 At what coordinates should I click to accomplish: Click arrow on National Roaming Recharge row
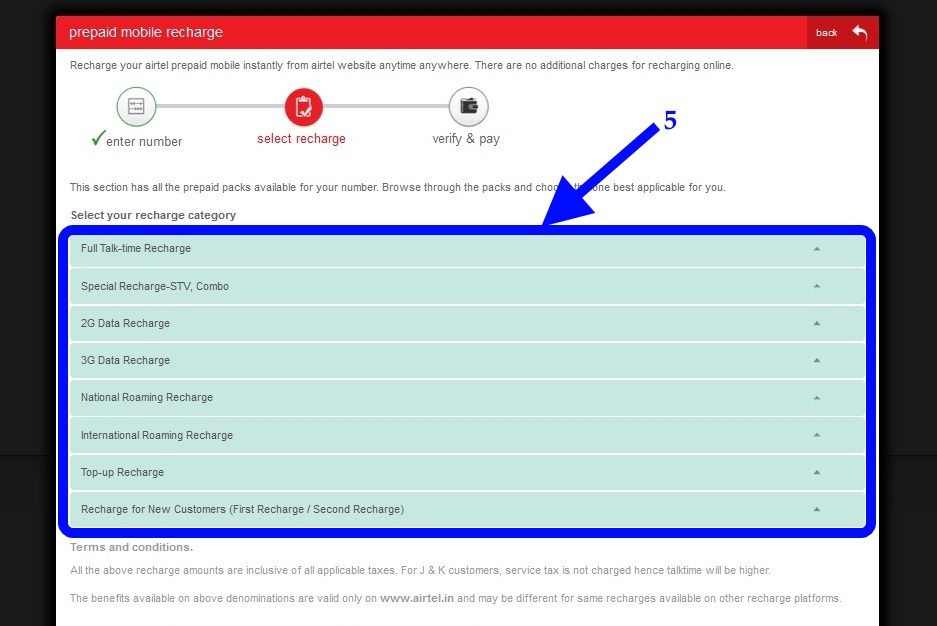(x=817, y=397)
